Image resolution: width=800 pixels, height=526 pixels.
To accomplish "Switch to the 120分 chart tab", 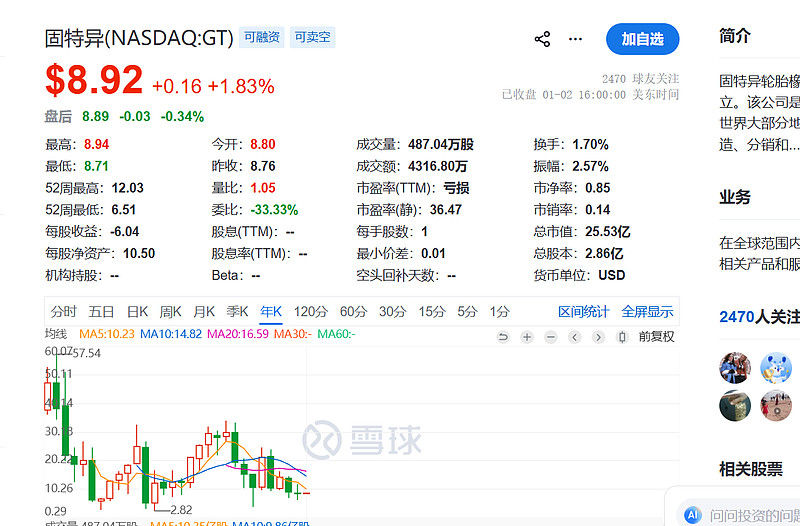I will [x=311, y=312].
